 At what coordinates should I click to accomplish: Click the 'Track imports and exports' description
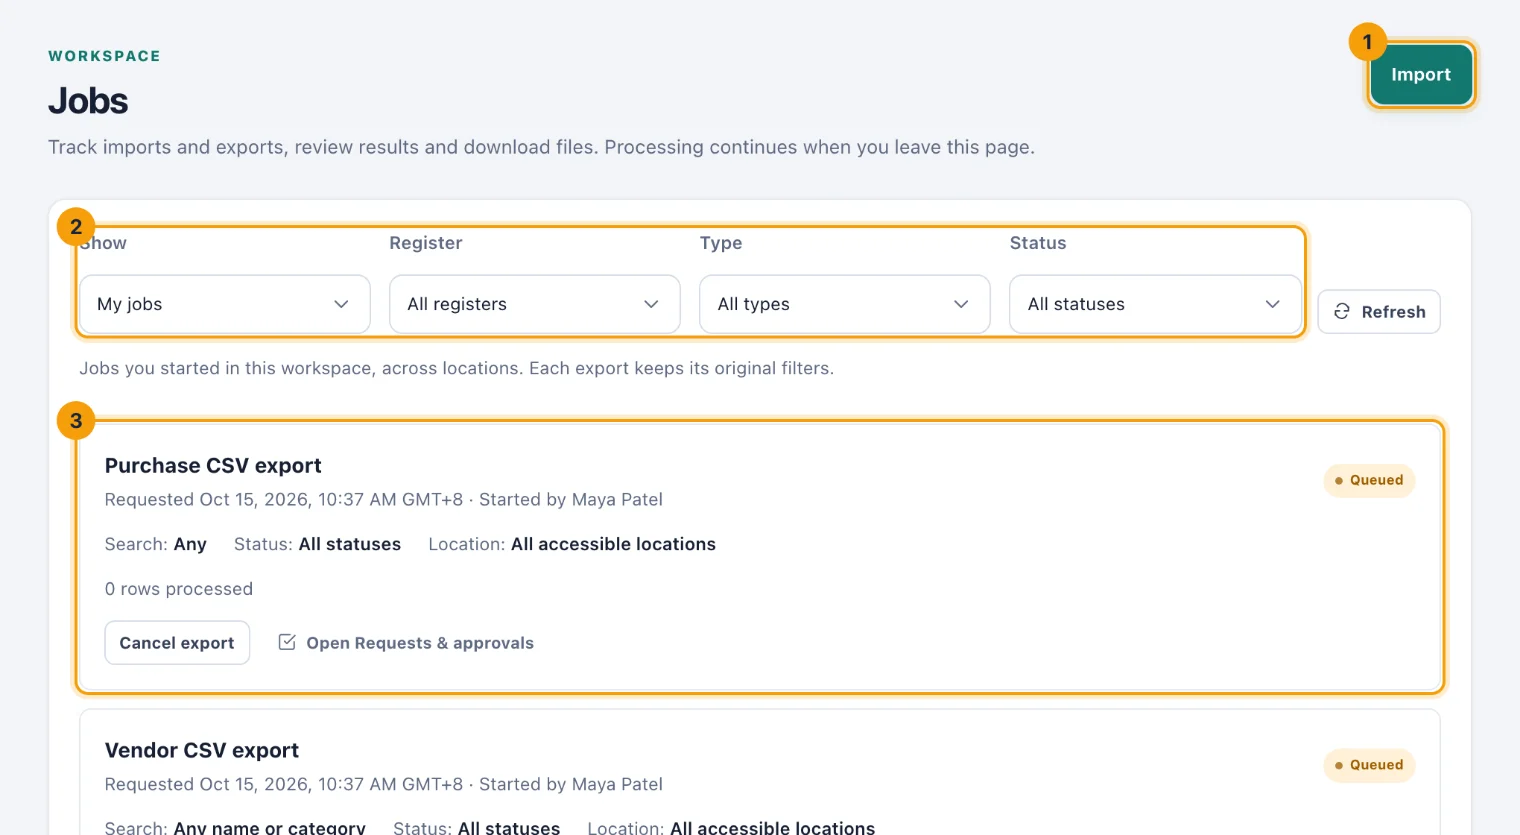[541, 147]
